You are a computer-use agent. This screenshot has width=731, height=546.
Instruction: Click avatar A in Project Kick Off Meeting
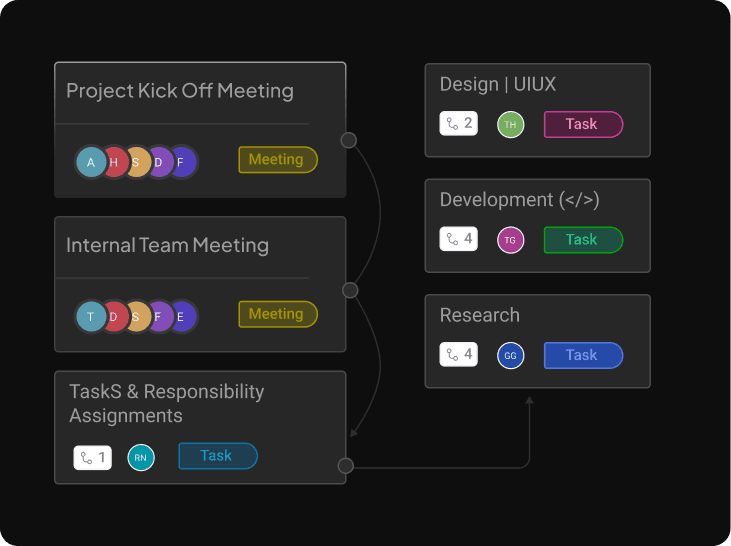[x=91, y=162]
